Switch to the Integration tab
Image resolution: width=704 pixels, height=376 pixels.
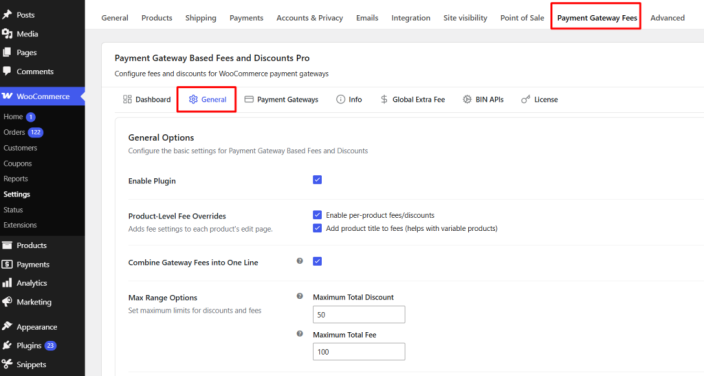[x=411, y=18]
